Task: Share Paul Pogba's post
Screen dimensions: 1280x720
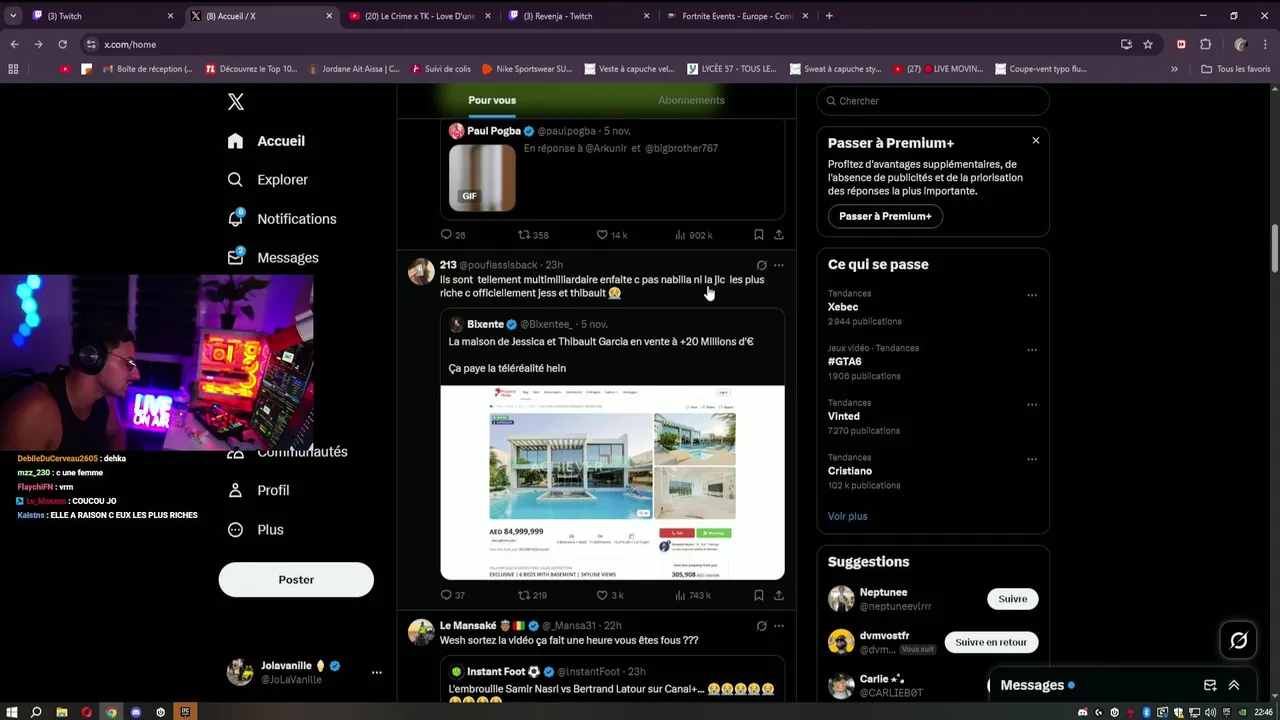Action: click(778, 235)
